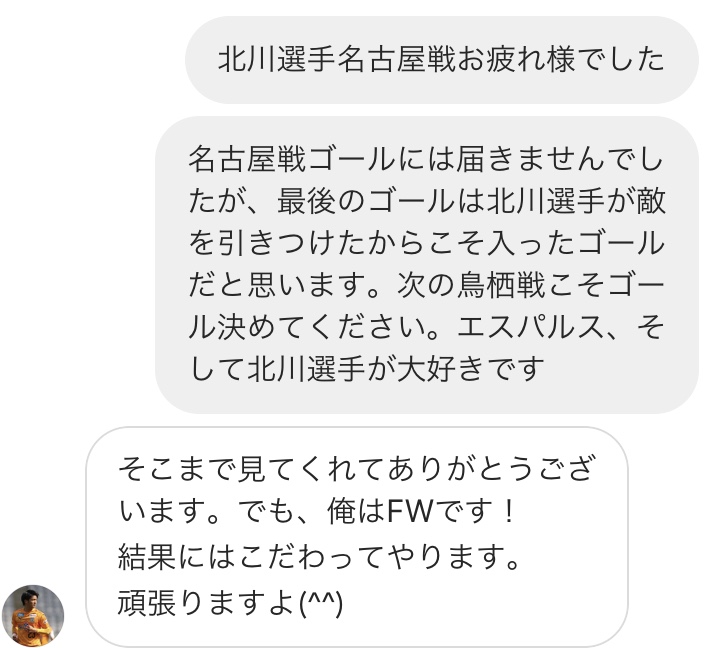
Task: Click the line 'して北川選手が大好きです'
Action: click(367, 368)
